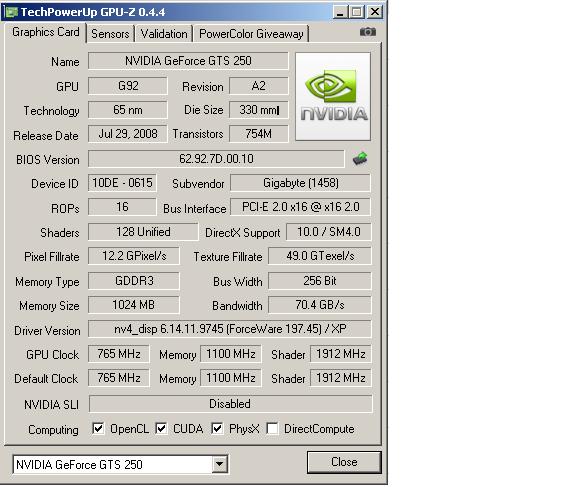Click the DirectX Support label
The image size is (577, 487).
coord(243,233)
